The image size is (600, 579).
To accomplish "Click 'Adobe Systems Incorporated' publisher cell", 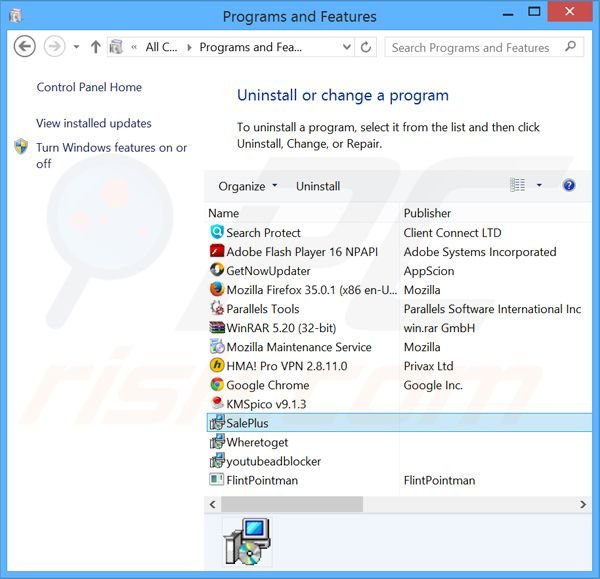I will [x=480, y=252].
